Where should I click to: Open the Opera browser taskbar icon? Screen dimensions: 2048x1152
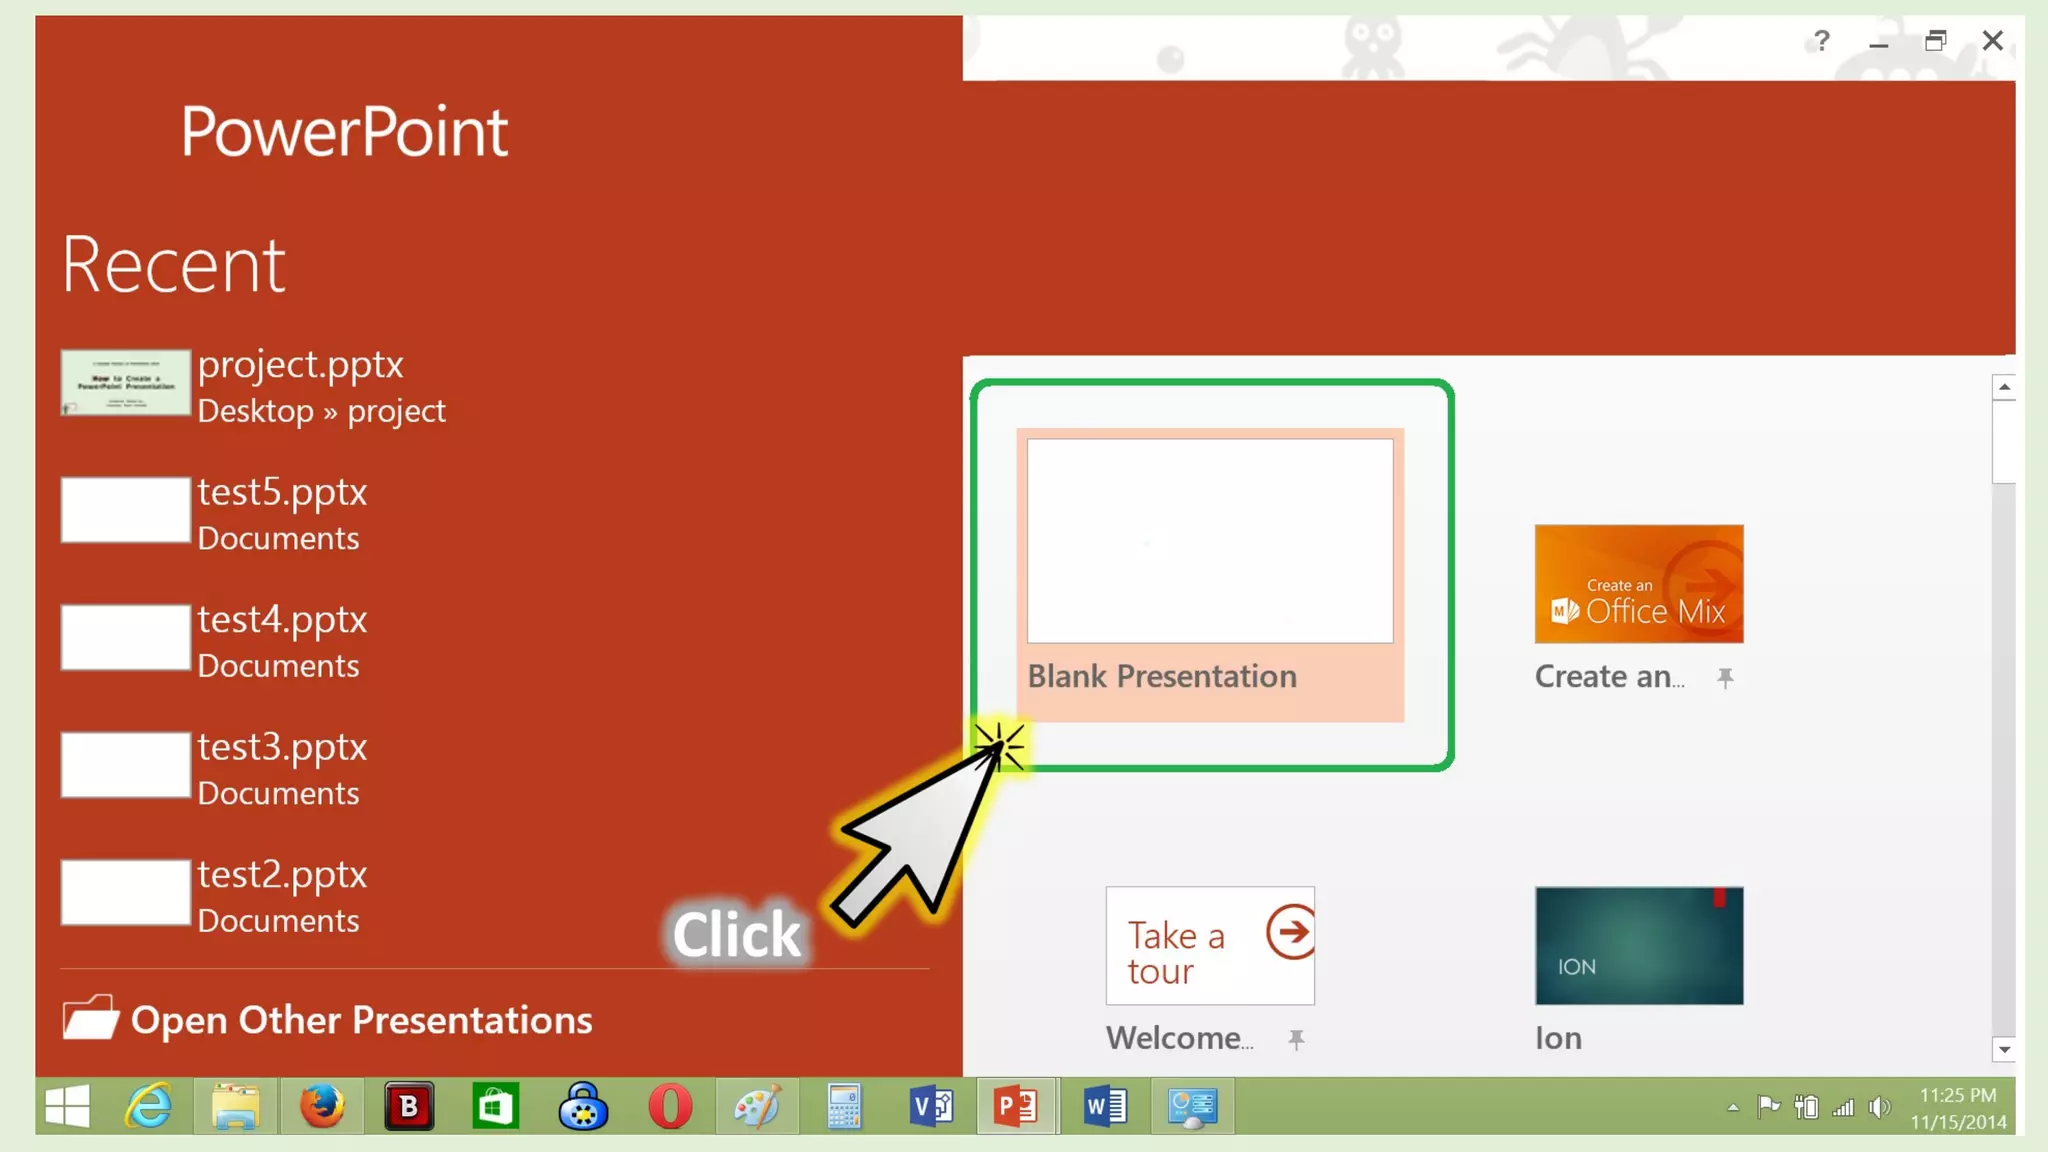tap(670, 1107)
